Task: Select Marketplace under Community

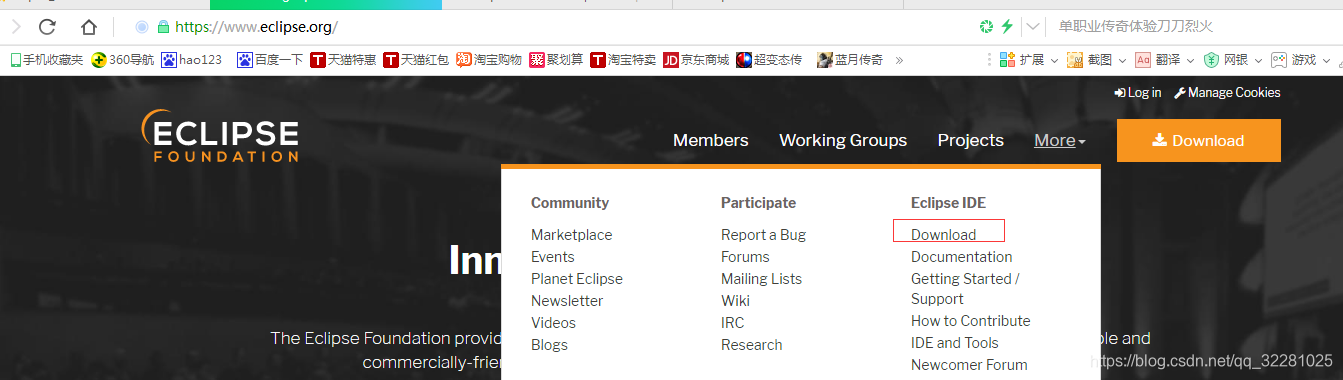Action: (571, 235)
